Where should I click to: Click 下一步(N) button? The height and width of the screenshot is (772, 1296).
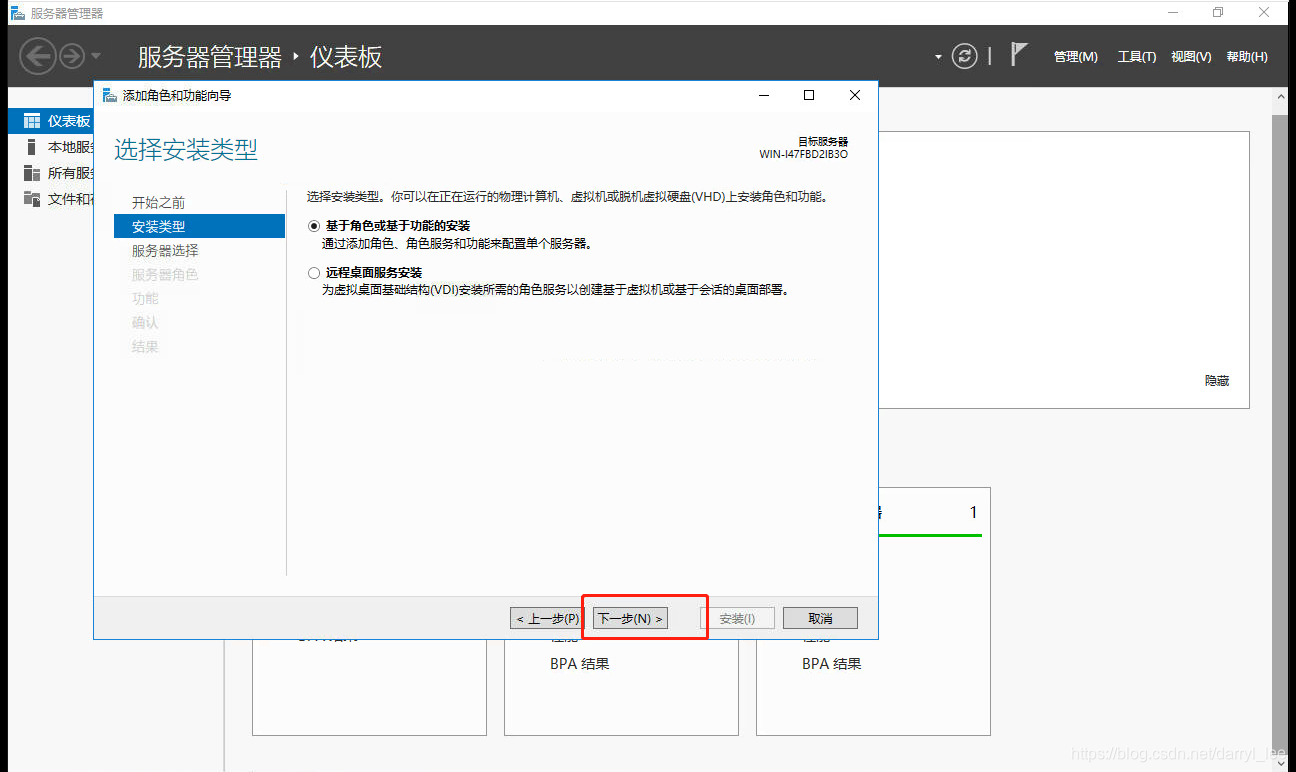click(630, 619)
